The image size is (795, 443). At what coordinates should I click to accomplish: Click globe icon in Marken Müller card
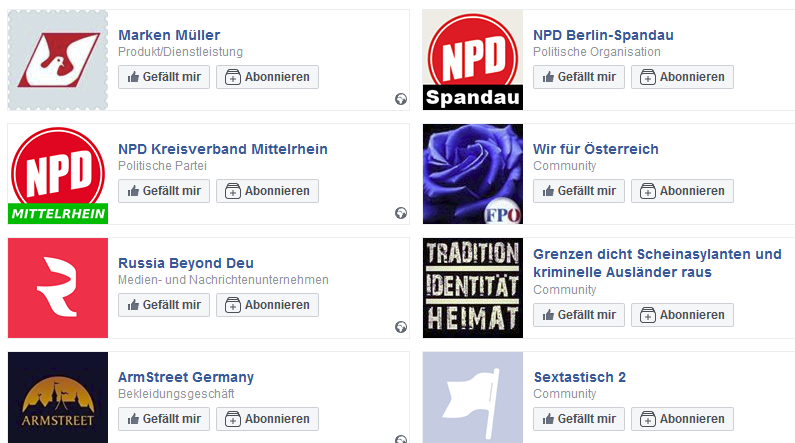click(x=401, y=98)
